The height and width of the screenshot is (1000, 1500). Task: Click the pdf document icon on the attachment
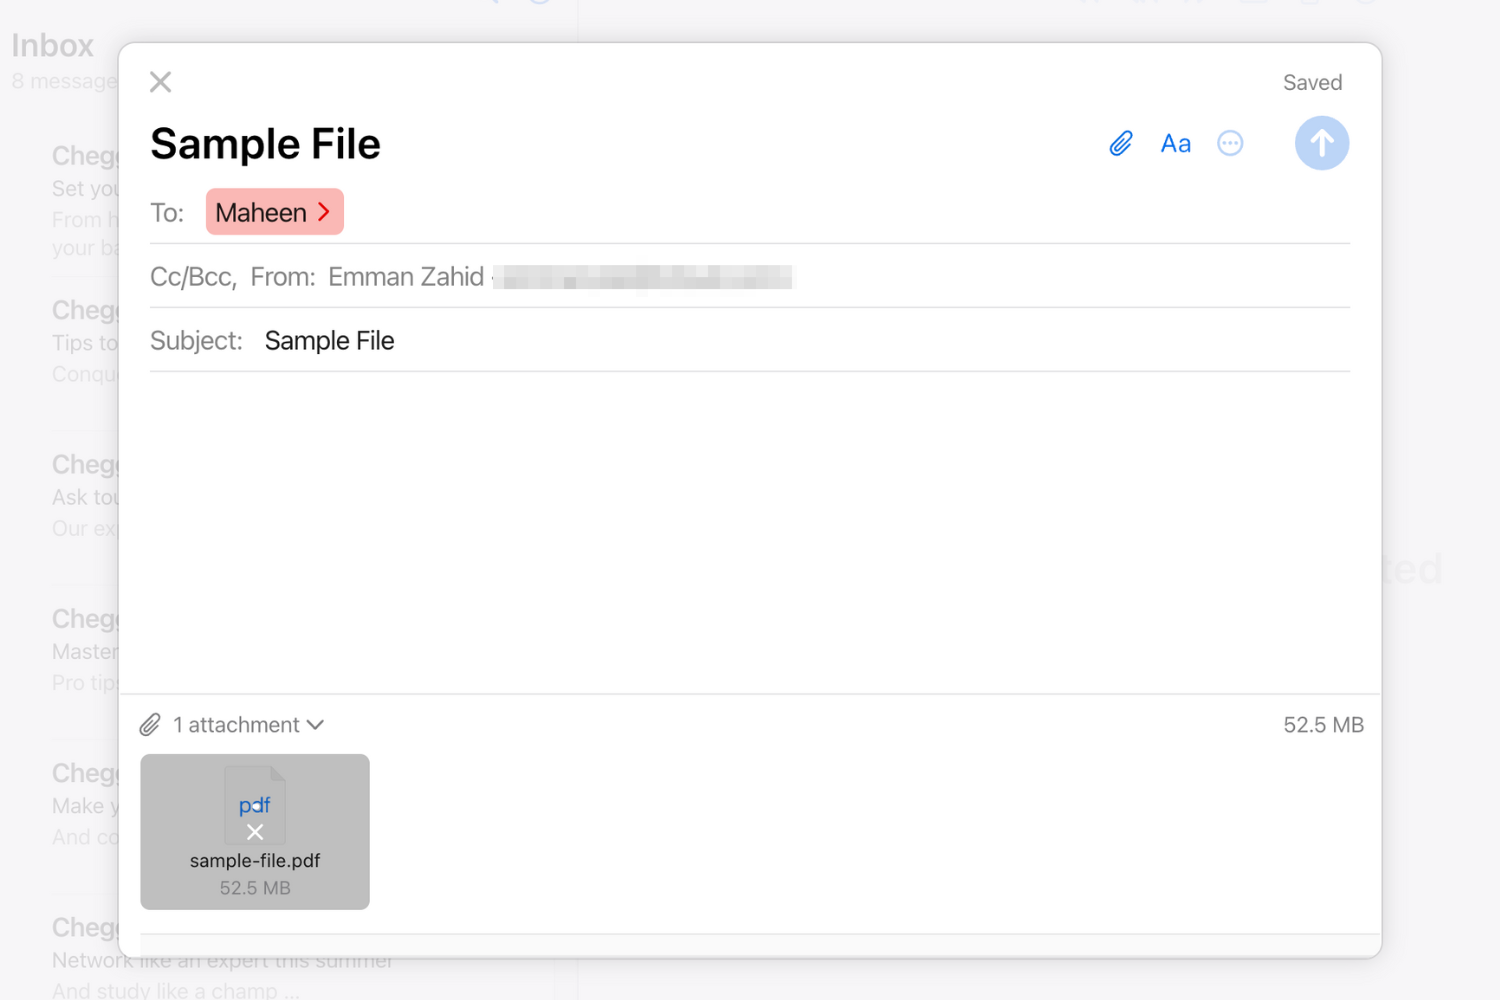[255, 803]
